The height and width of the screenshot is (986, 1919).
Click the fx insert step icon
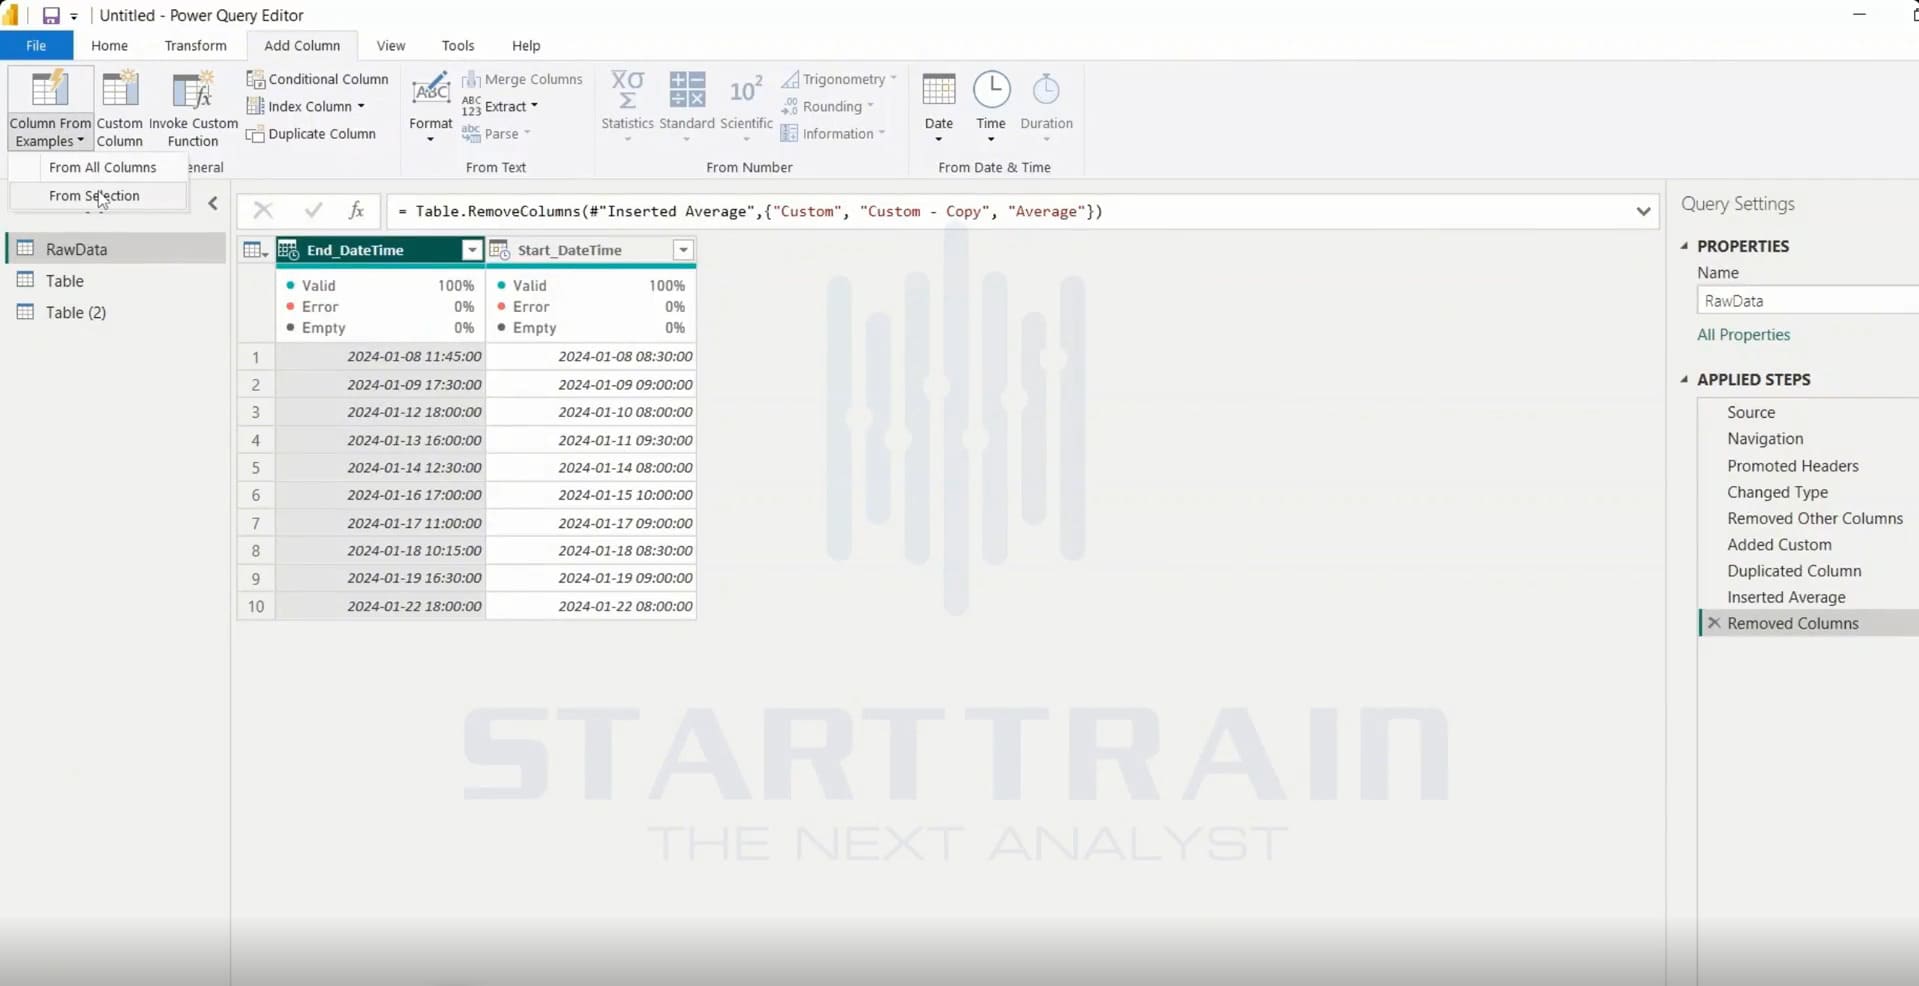[x=356, y=210]
